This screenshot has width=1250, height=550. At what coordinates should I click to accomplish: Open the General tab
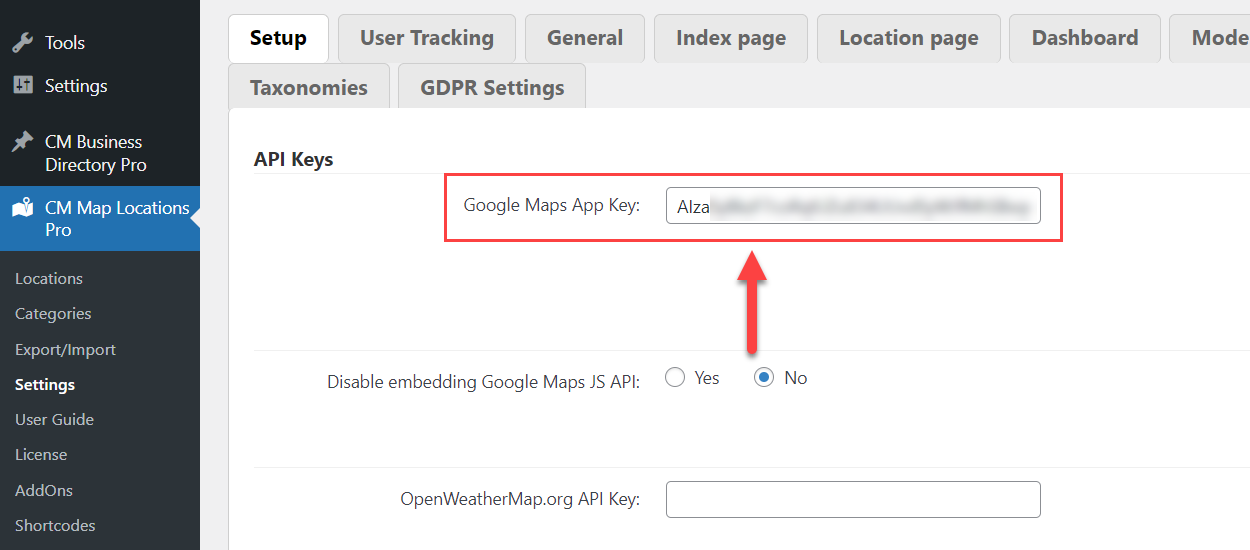pos(585,38)
